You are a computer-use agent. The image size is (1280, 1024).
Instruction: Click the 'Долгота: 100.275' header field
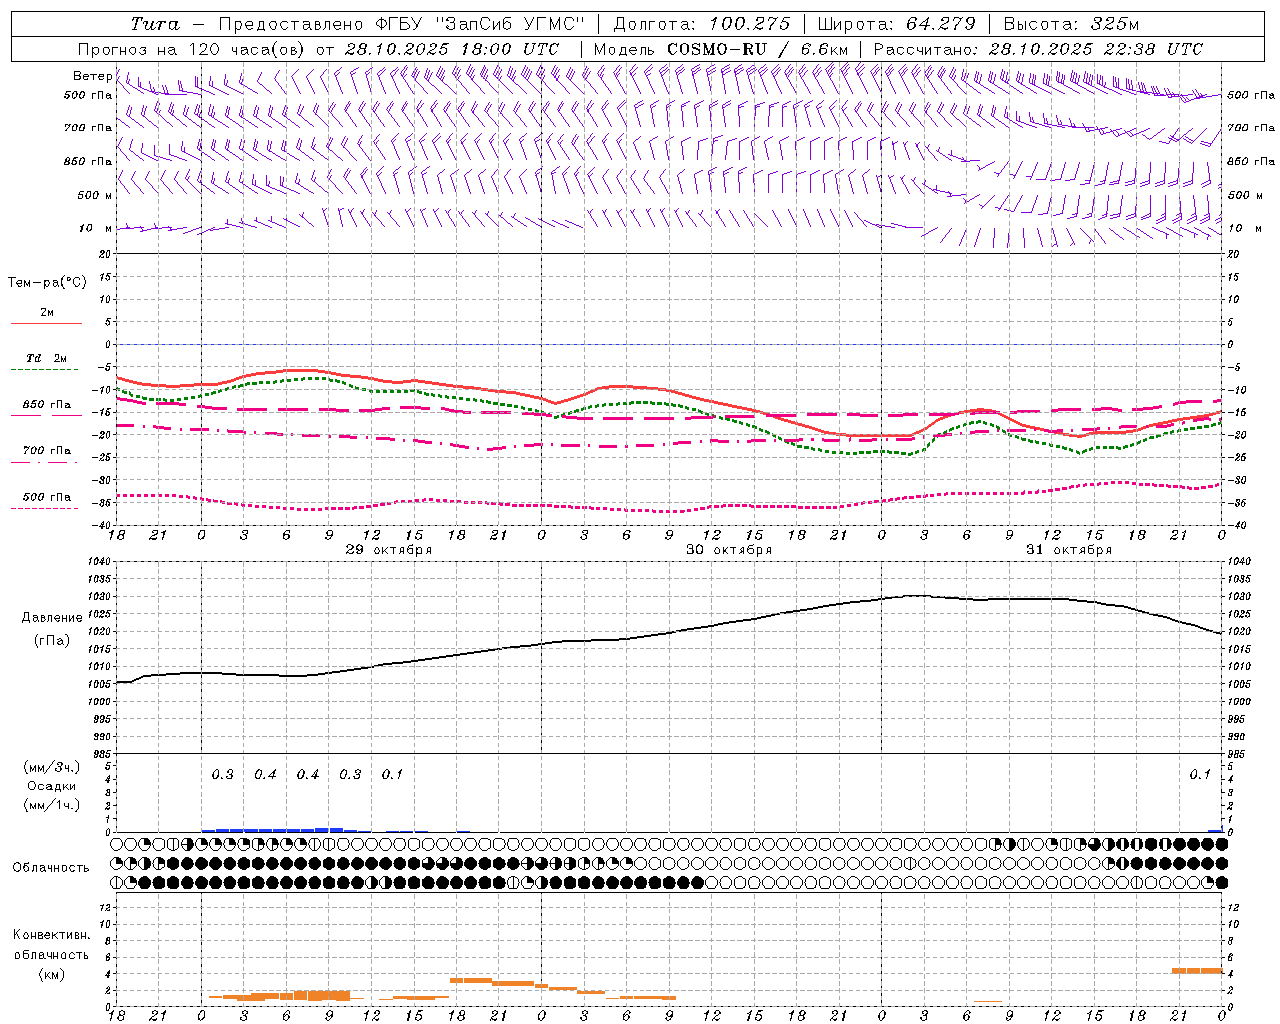[701, 24]
